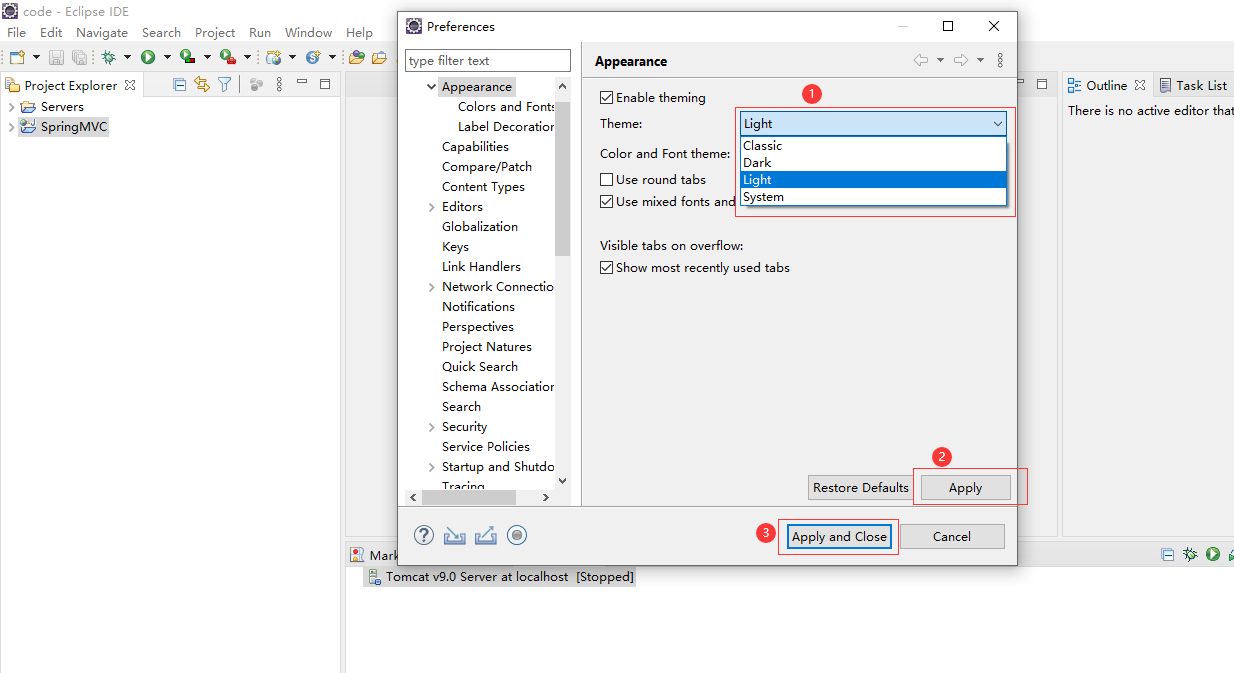Expand the Servers project in Project Explorer
The width and height of the screenshot is (1234, 673).
(x=11, y=107)
